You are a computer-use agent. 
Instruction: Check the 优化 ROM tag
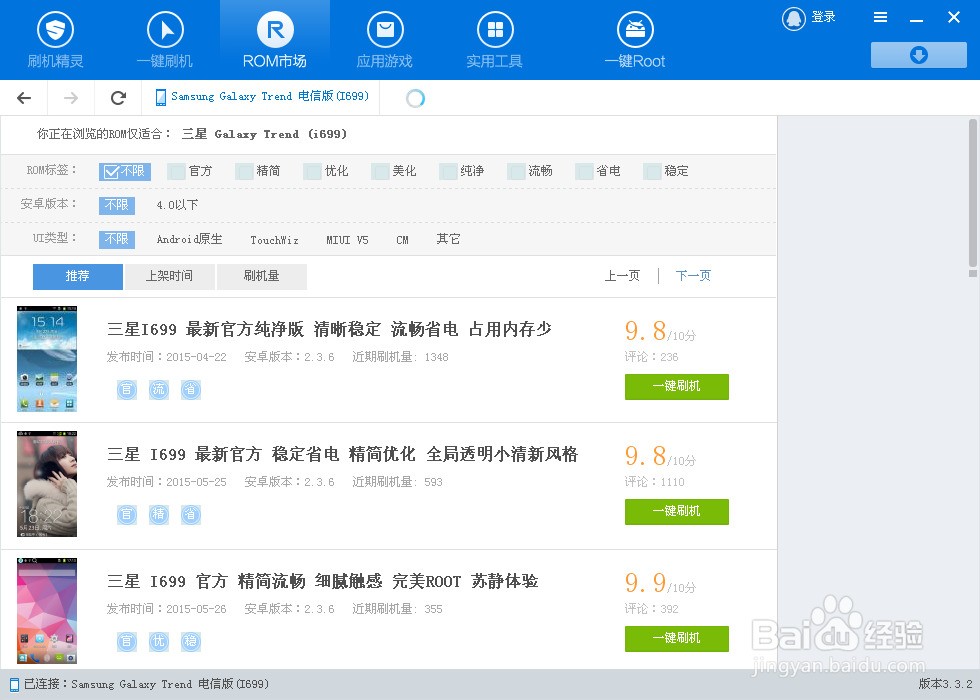coord(312,171)
